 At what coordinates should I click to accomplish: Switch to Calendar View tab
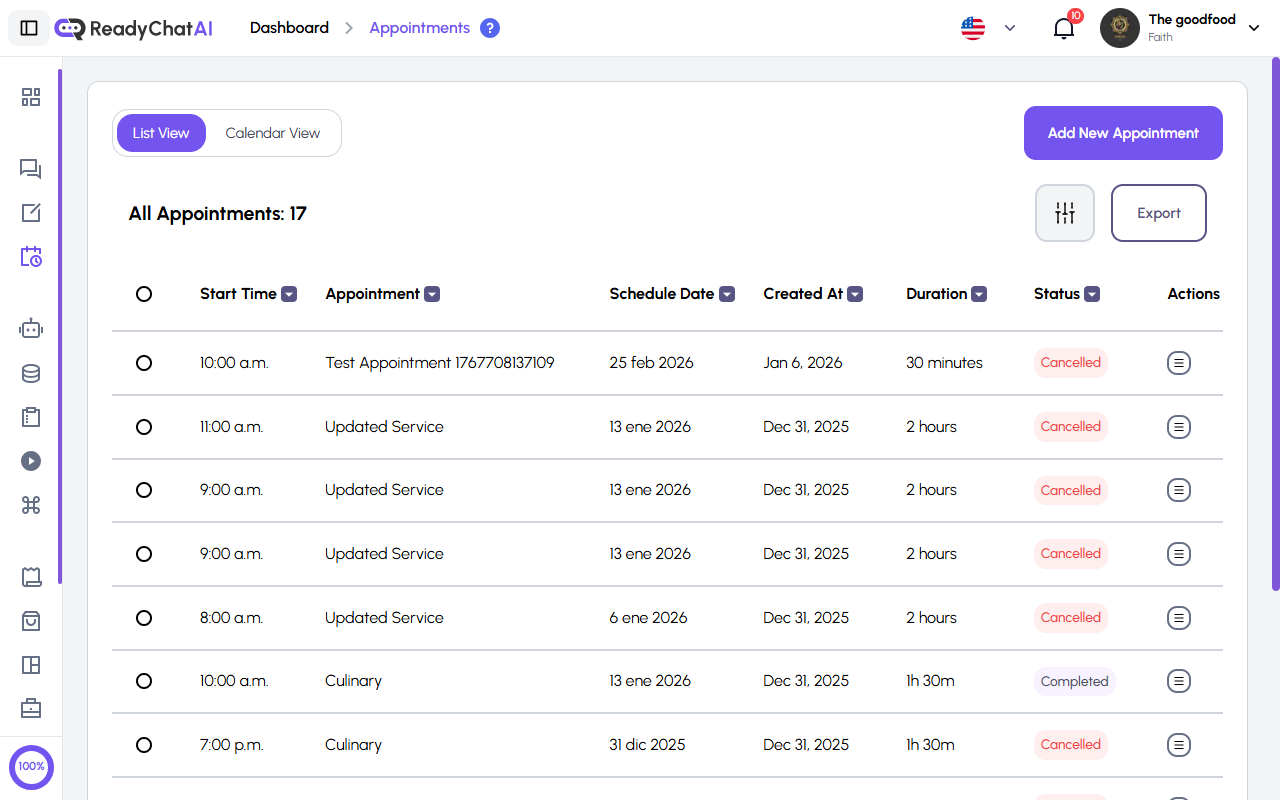pyautogui.click(x=272, y=132)
